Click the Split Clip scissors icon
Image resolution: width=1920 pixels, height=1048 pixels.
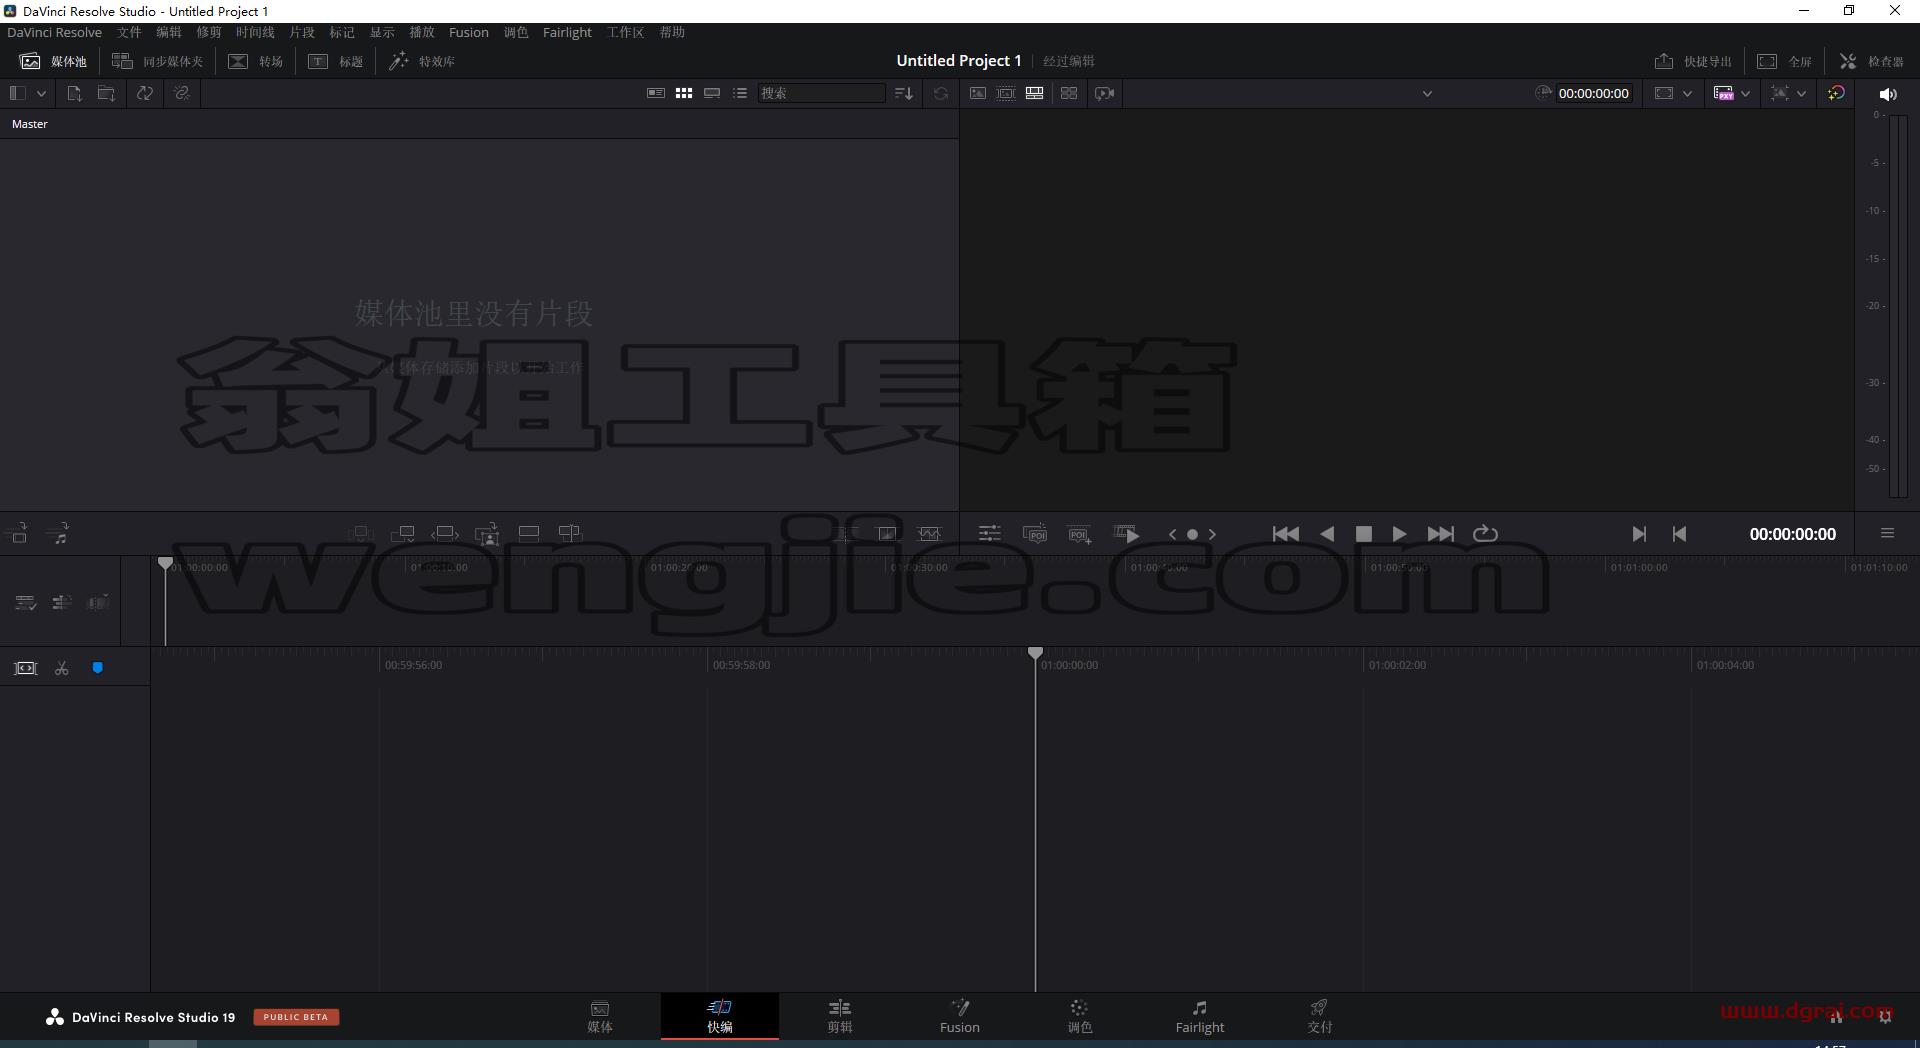61,668
